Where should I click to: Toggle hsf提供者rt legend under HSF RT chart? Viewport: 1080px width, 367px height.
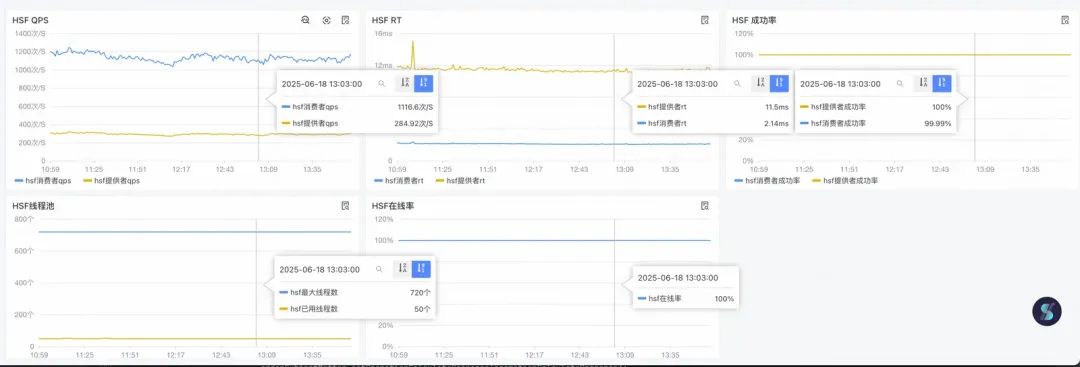[x=461, y=180]
